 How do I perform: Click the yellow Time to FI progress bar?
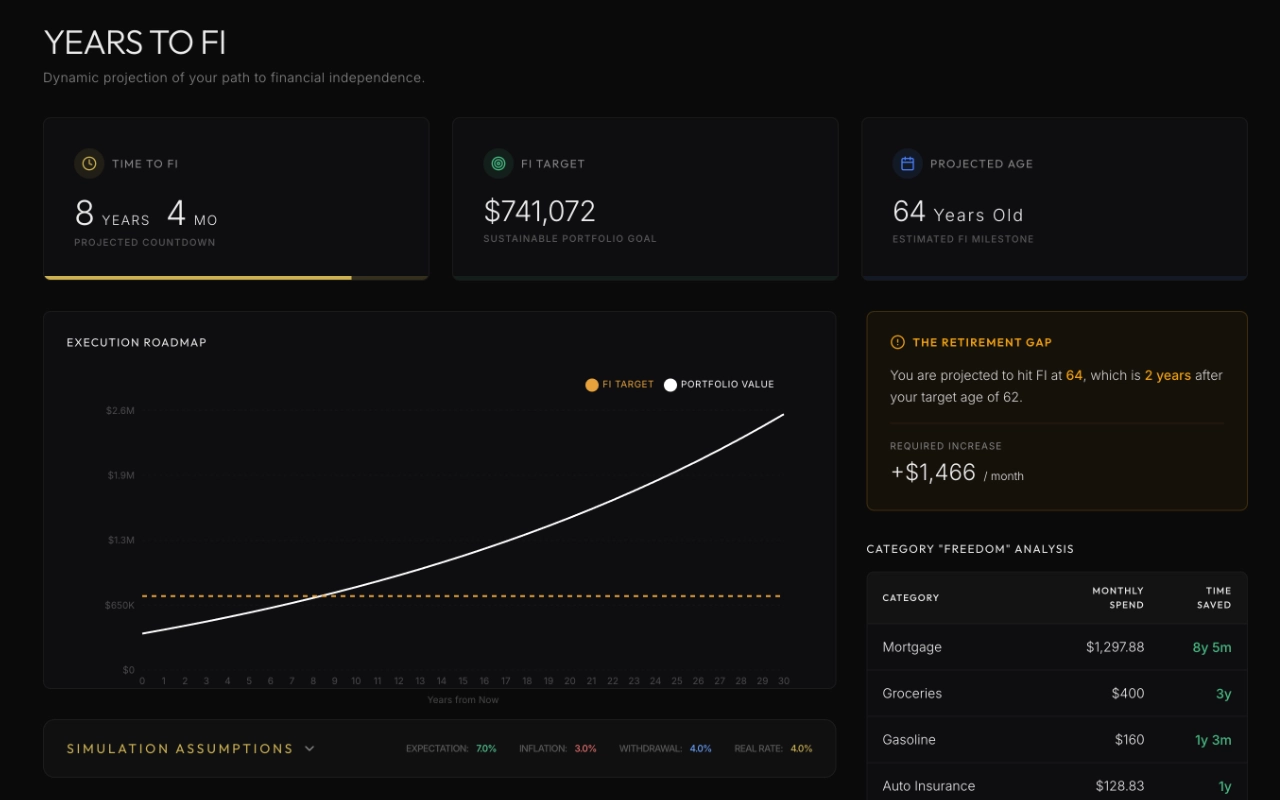(x=198, y=277)
